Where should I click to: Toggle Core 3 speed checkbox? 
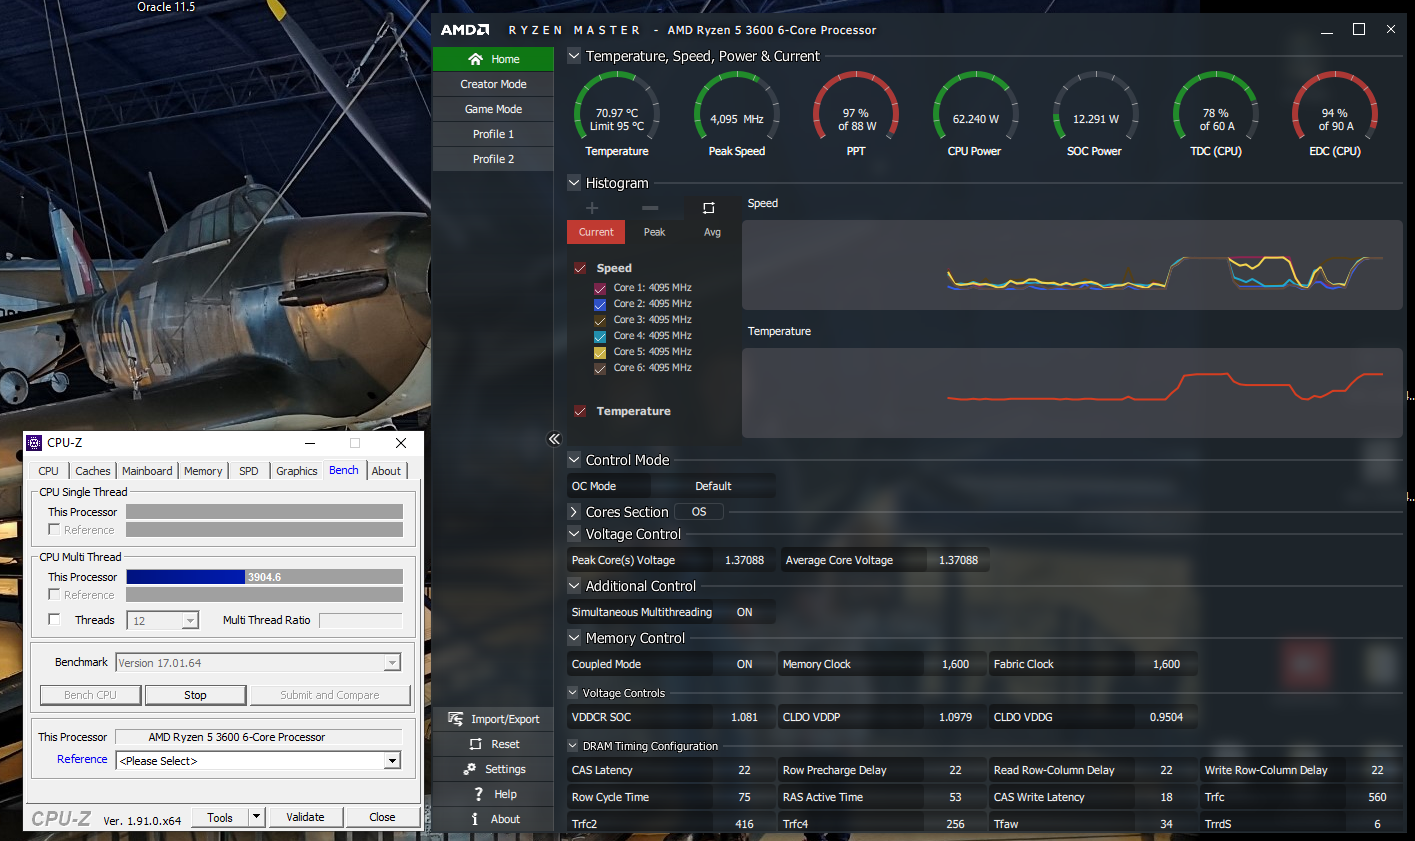coord(600,320)
